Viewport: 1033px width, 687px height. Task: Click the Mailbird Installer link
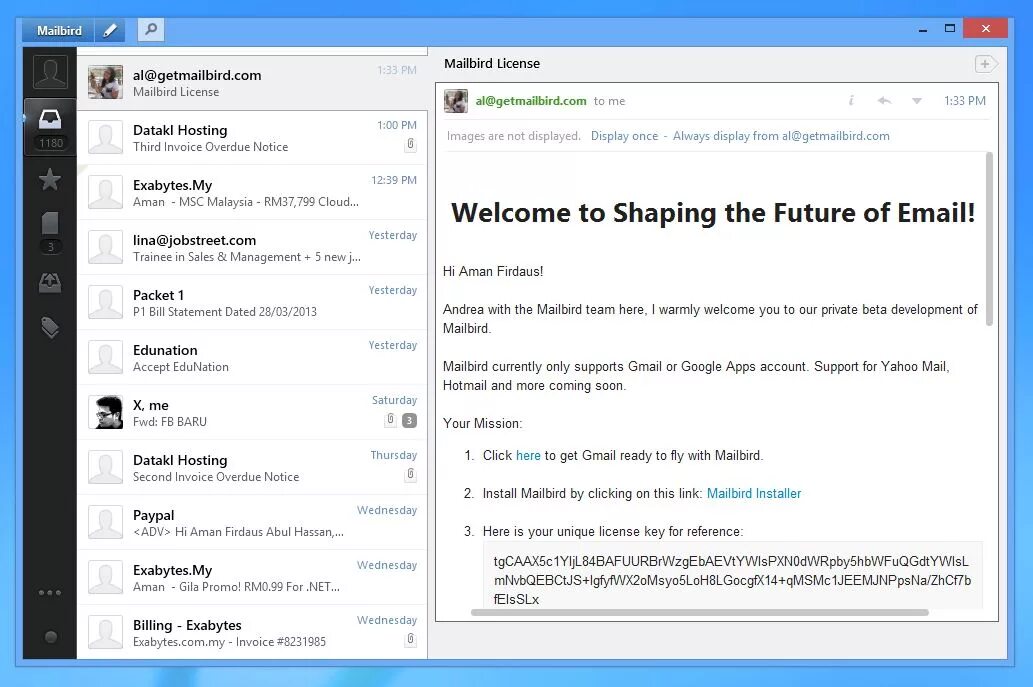[754, 493]
